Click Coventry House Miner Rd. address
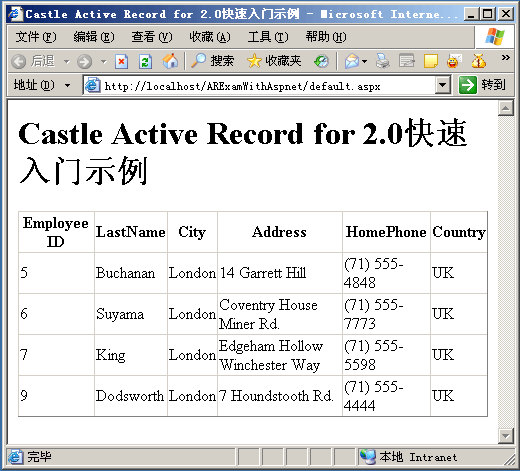This screenshot has width=520, height=471. tap(268, 314)
